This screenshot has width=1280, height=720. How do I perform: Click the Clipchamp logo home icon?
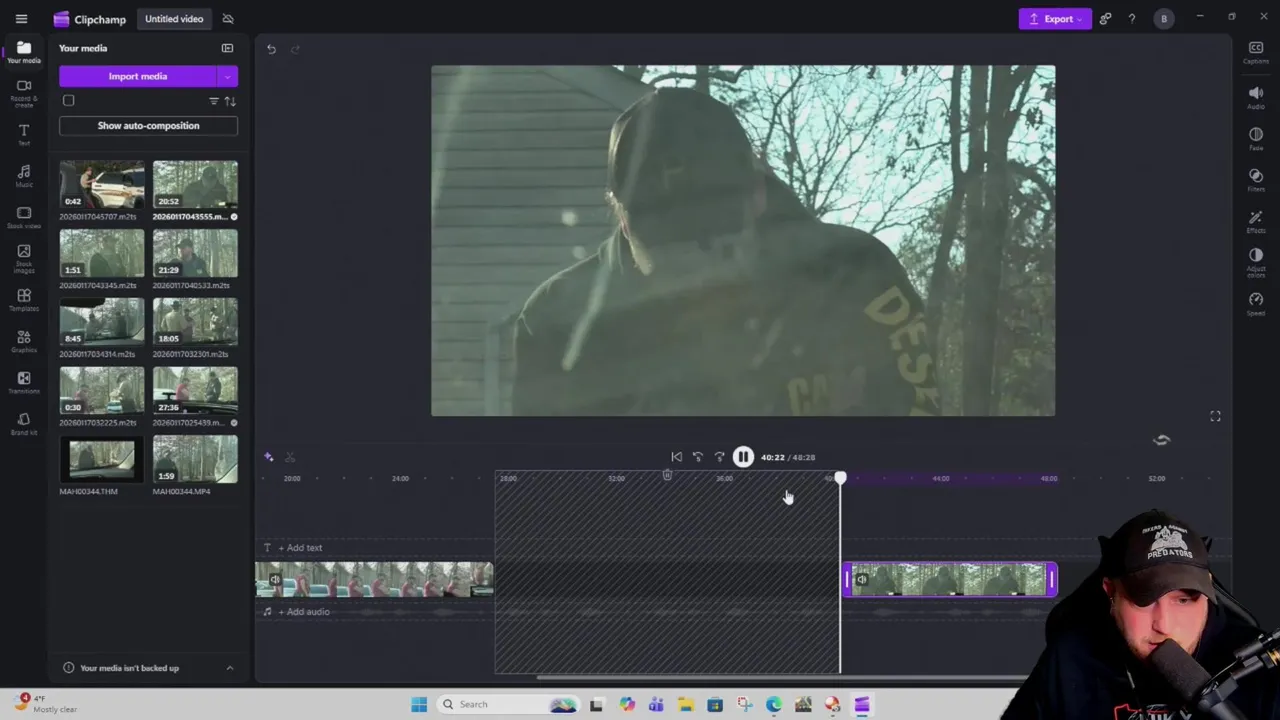[x=62, y=19]
